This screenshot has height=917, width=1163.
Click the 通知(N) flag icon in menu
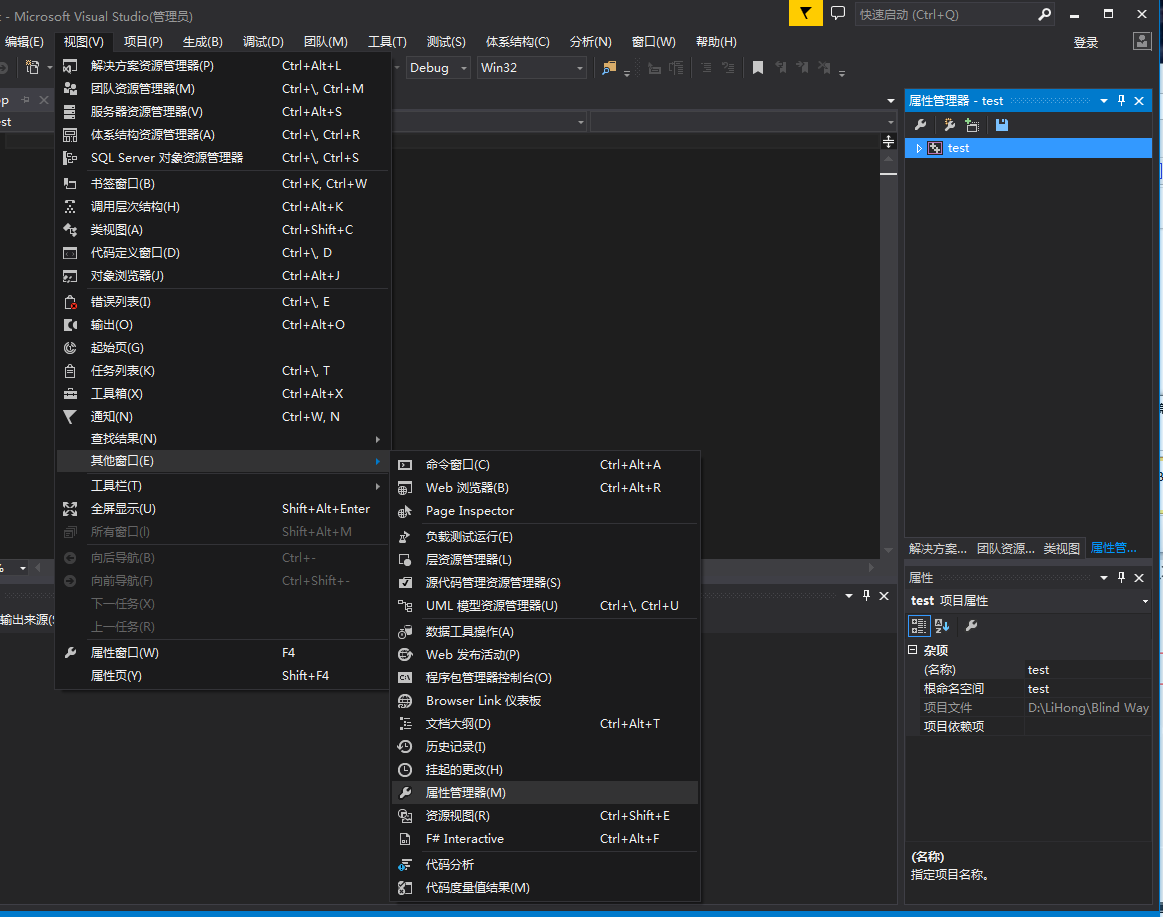coord(70,417)
